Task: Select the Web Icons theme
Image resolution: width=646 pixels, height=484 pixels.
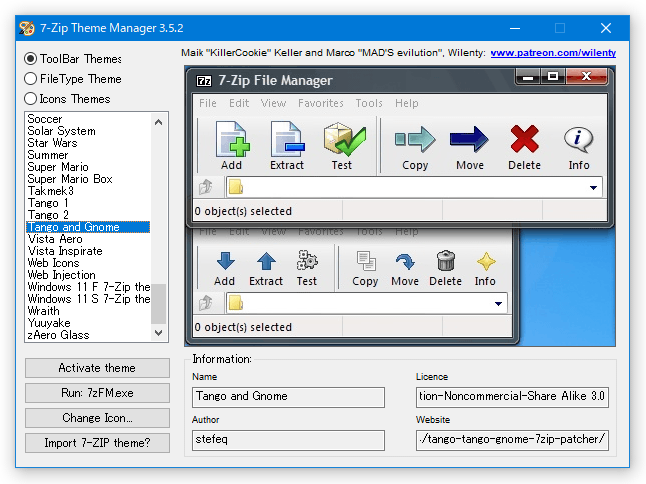Action: click(88, 263)
